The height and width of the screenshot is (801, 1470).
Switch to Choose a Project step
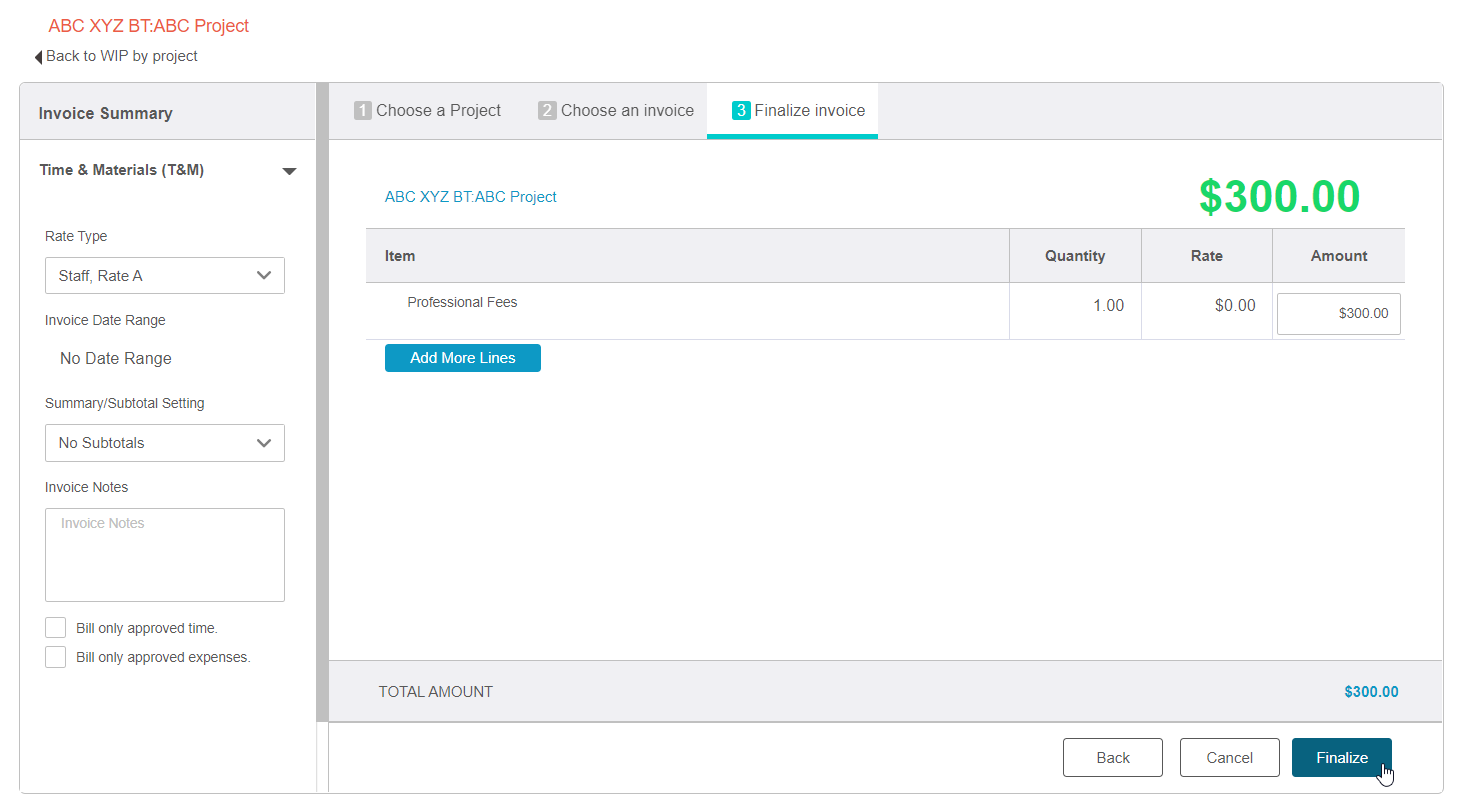(x=428, y=111)
